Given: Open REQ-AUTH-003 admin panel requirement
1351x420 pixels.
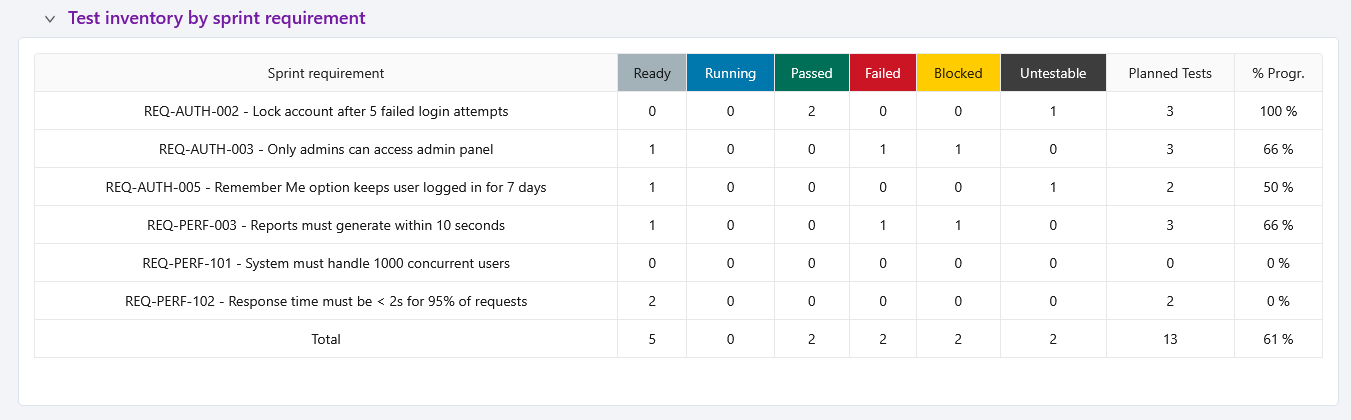Looking at the screenshot, I should (326, 149).
